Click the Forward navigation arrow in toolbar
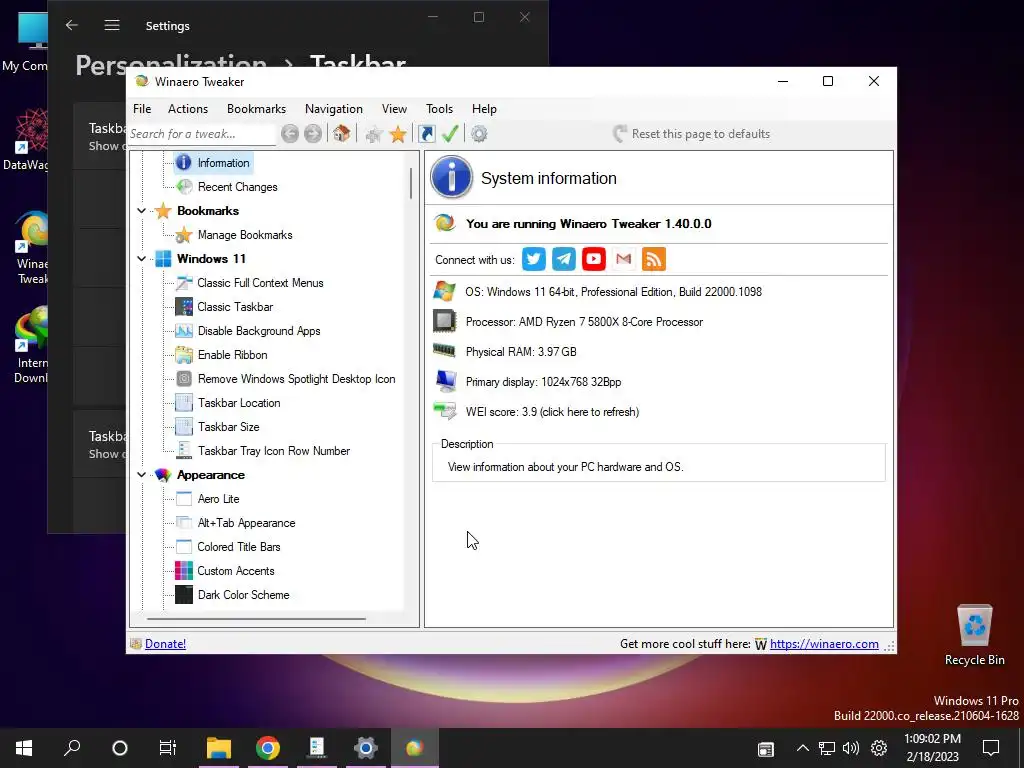 pyautogui.click(x=313, y=134)
